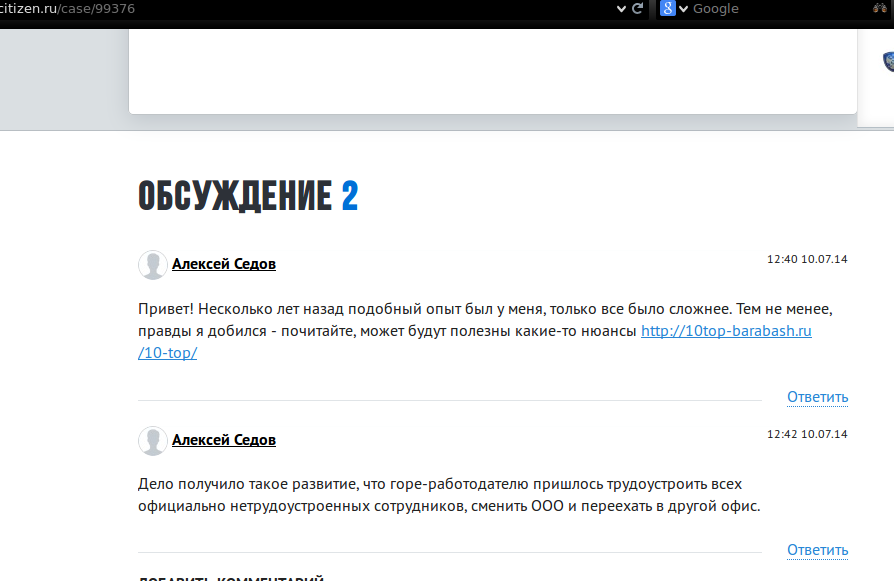Click the address bar URL text
Image resolution: width=894 pixels, height=581 pixels.
[x=68, y=9]
